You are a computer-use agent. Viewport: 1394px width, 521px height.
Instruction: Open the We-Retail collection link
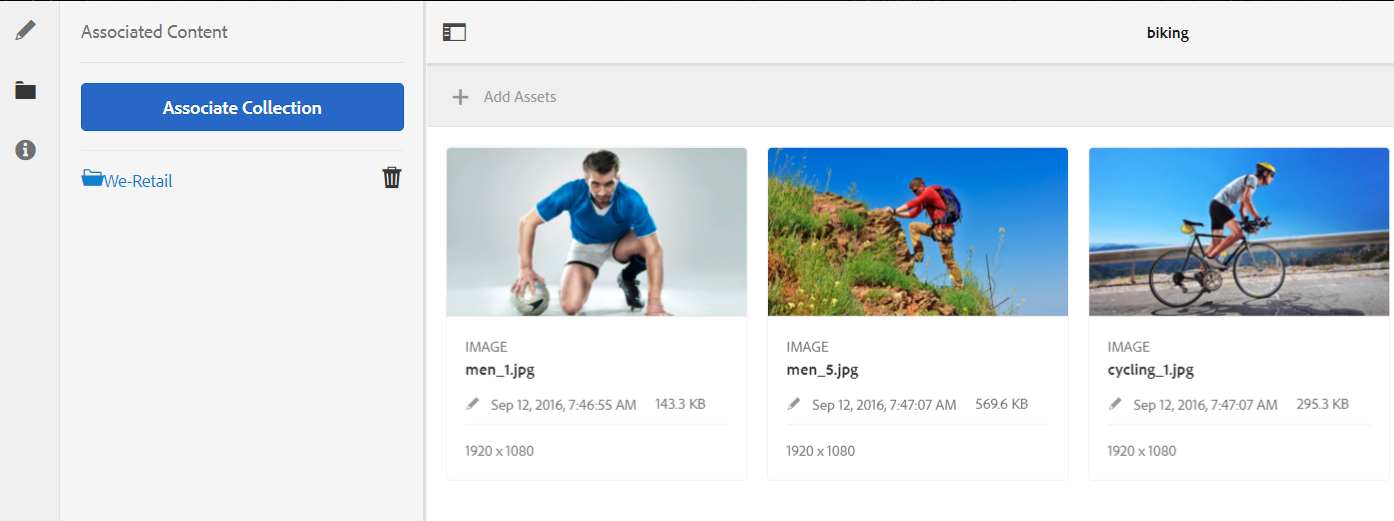(x=138, y=181)
